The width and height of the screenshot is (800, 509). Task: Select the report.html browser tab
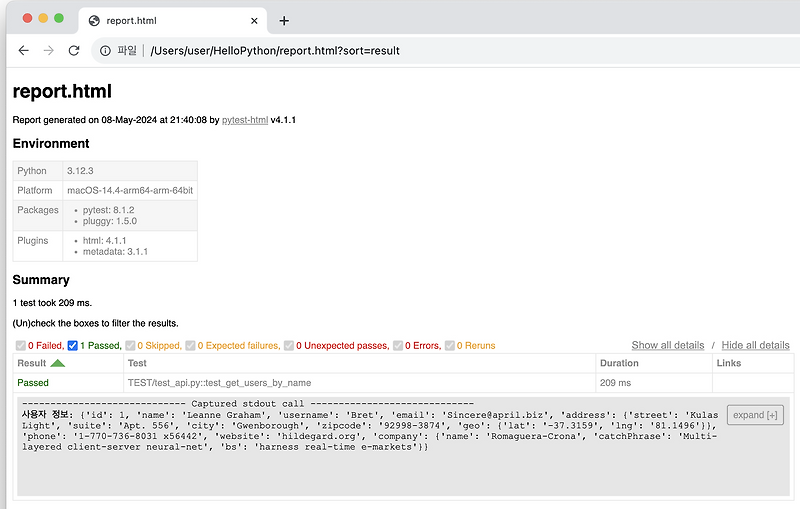pyautogui.click(x=172, y=21)
